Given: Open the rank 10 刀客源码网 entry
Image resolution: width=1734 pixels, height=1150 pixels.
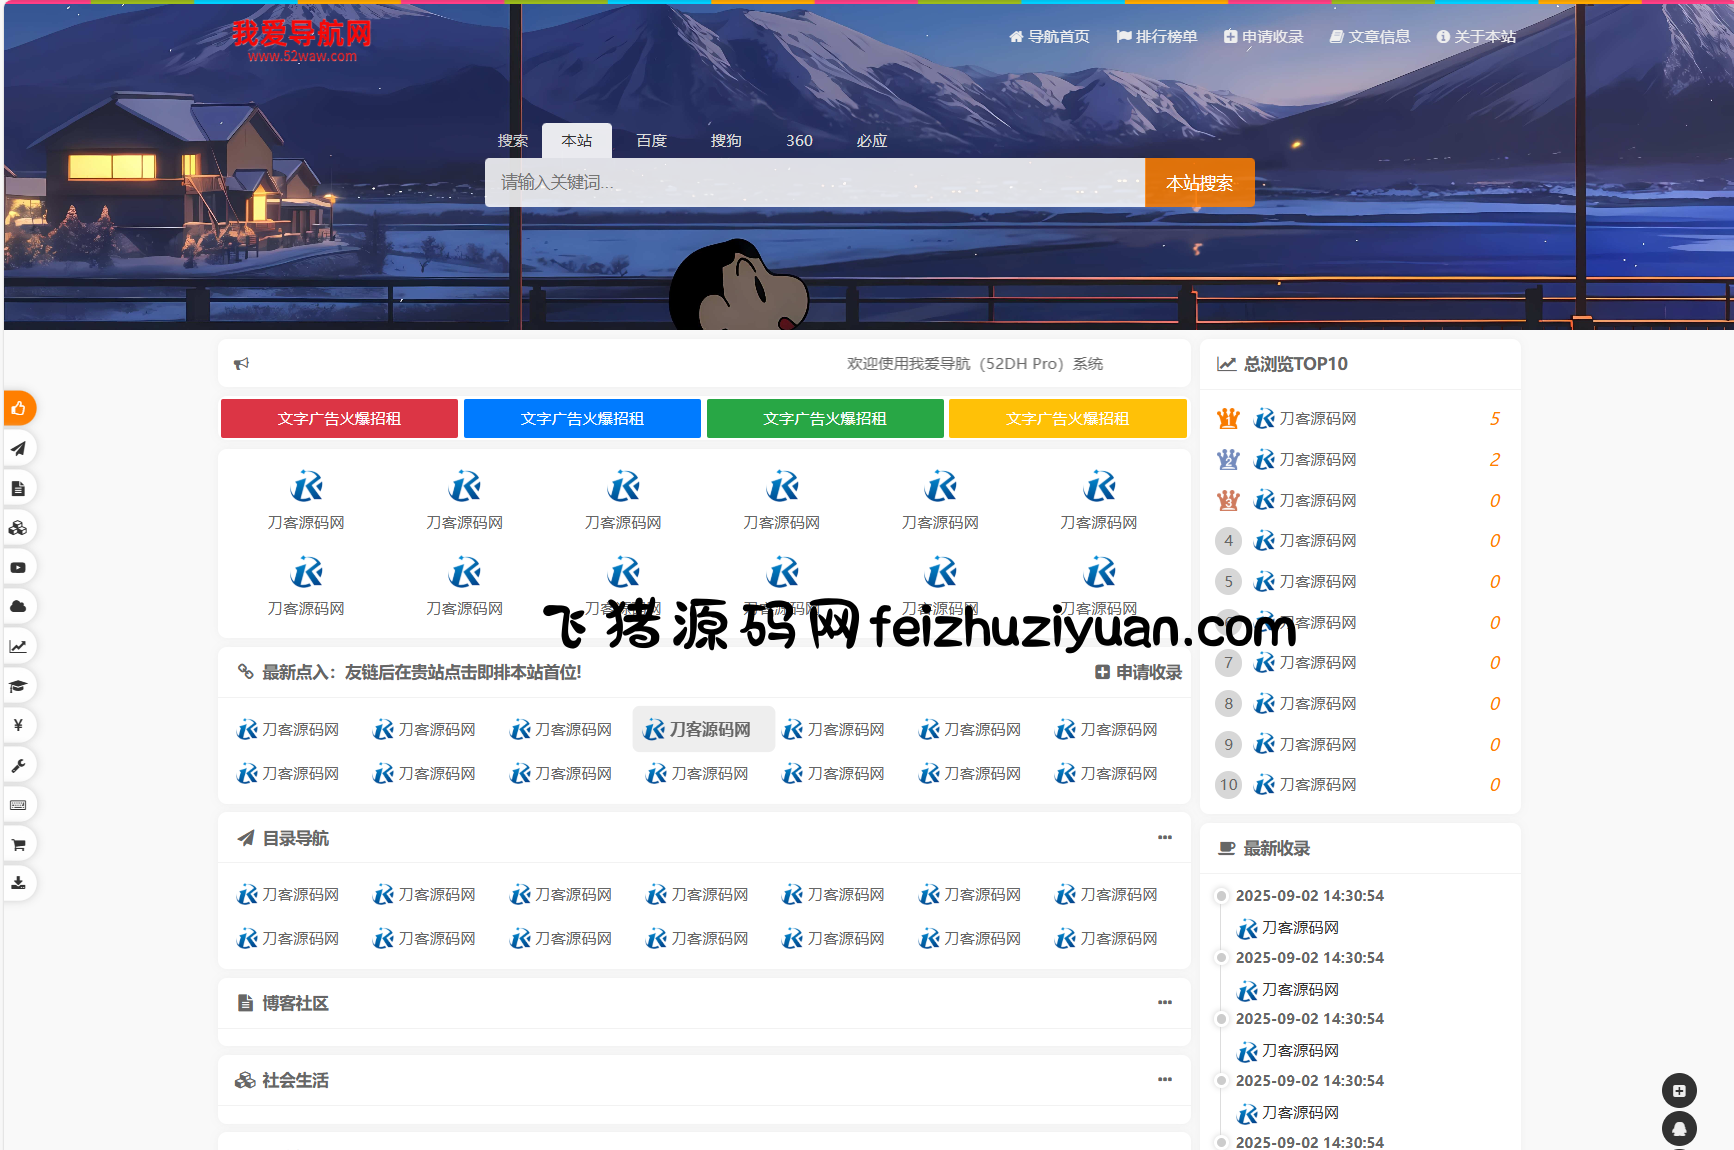Looking at the screenshot, I should [1306, 785].
